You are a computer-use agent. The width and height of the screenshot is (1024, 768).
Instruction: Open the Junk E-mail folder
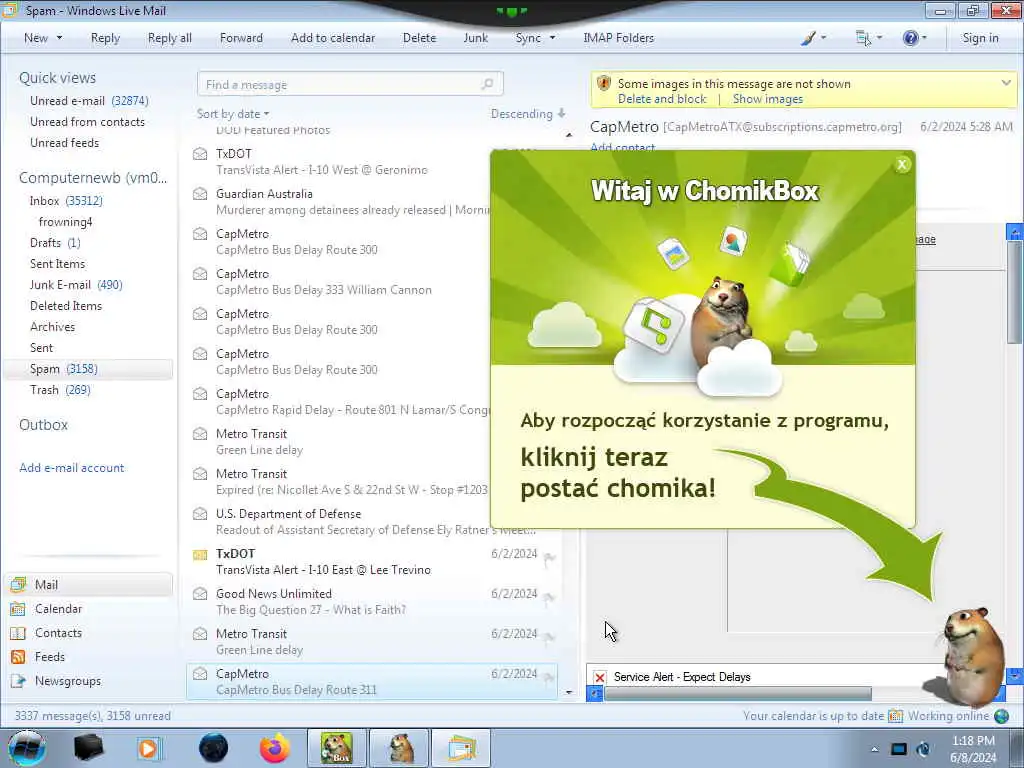(76, 285)
